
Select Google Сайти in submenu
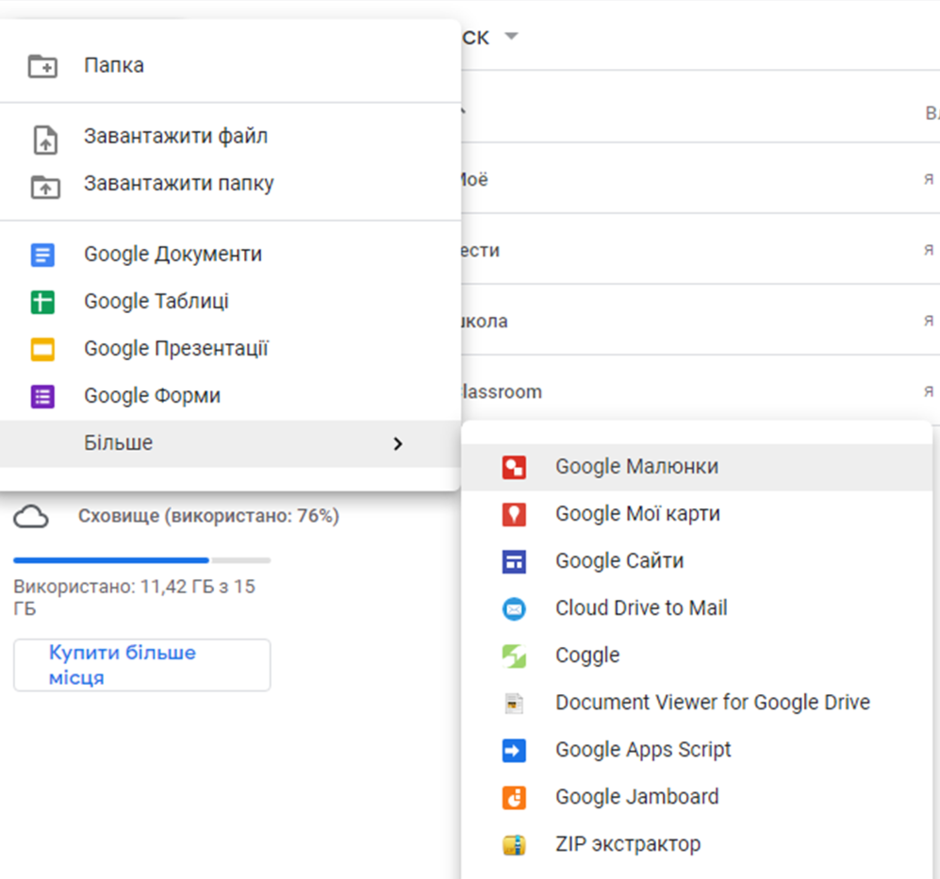point(697,562)
